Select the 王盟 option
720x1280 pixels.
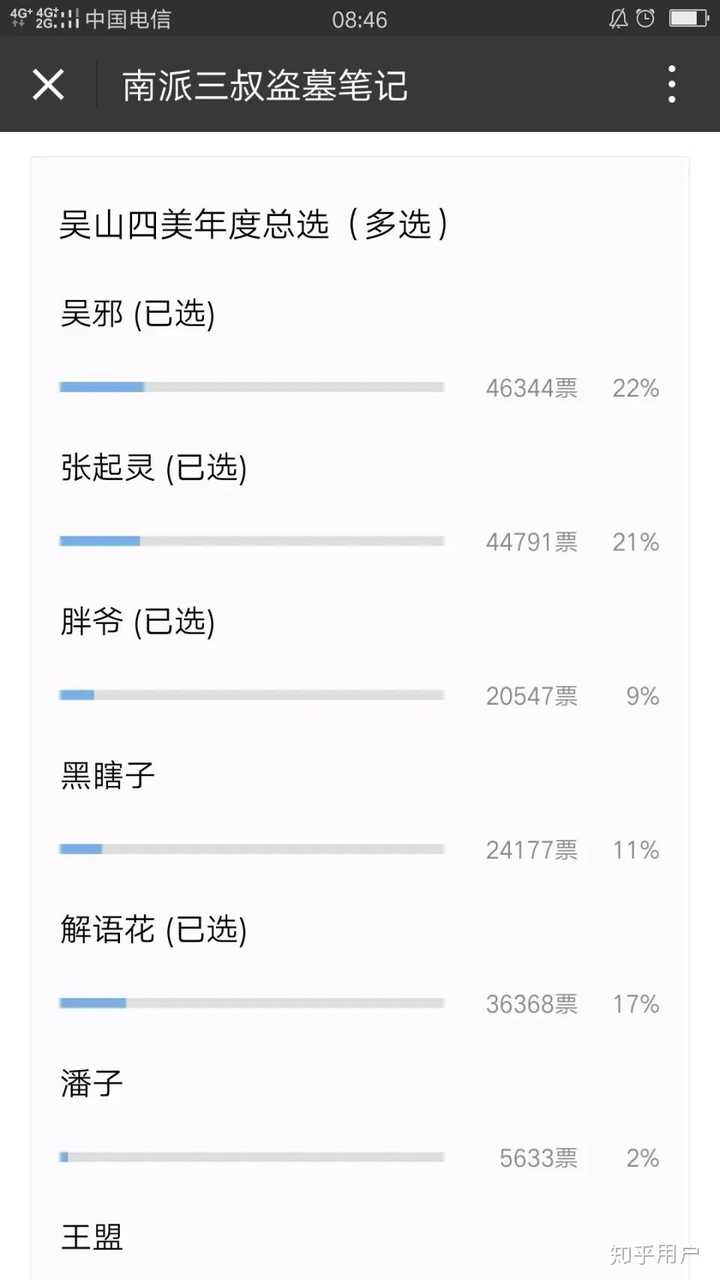pyautogui.click(x=92, y=1238)
